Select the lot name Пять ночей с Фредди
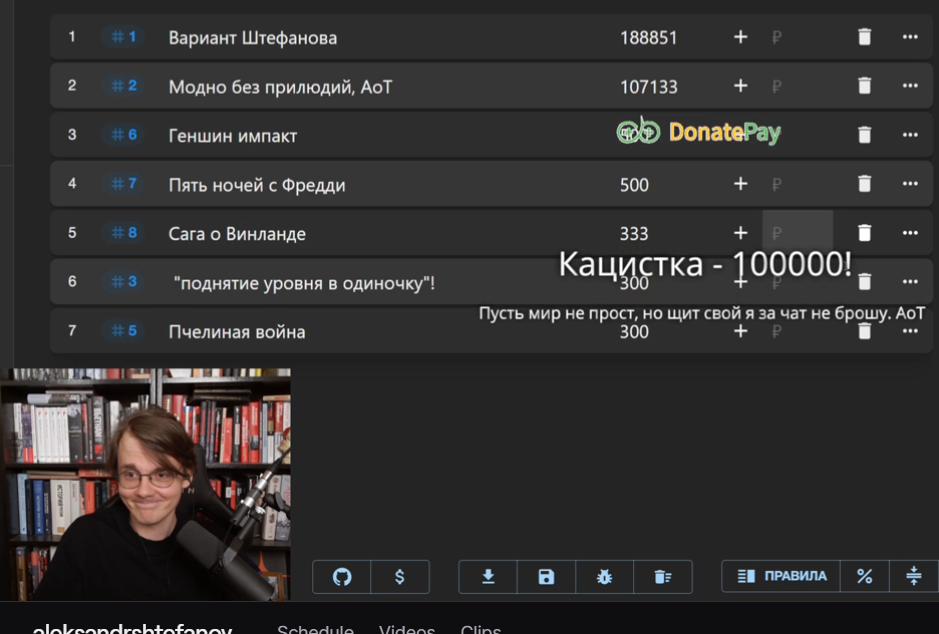The width and height of the screenshot is (939, 634). click(x=257, y=185)
